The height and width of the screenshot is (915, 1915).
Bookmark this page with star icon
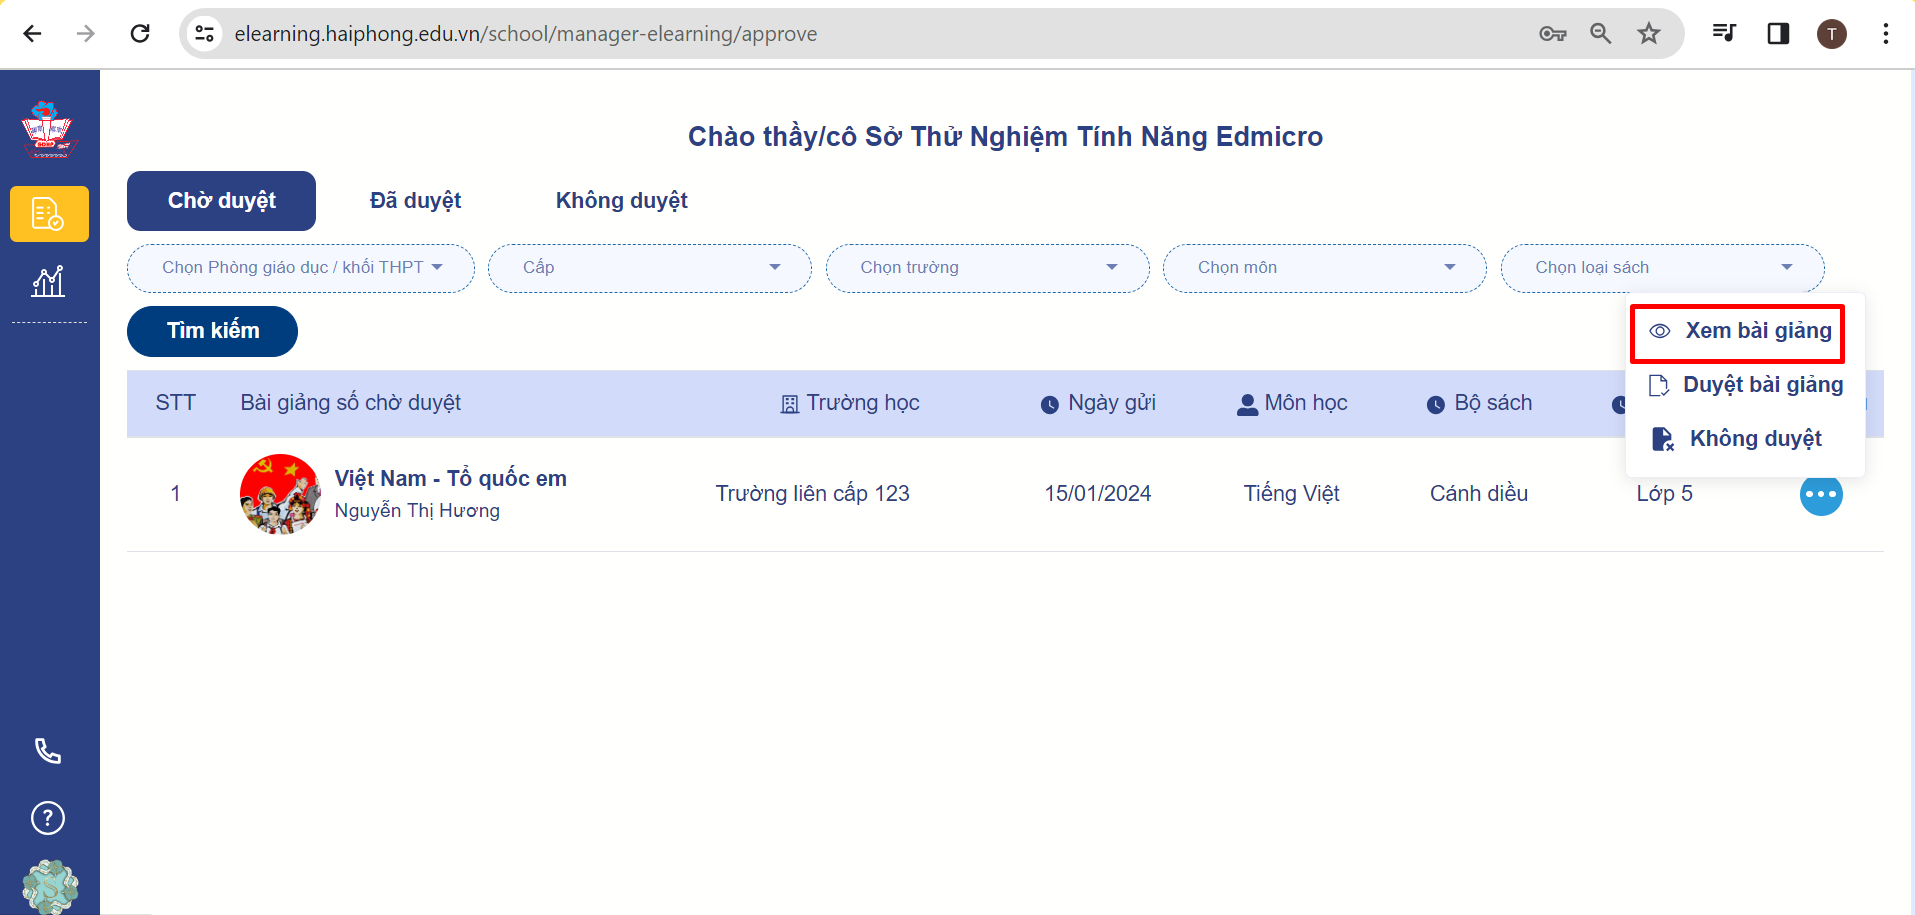(x=1648, y=34)
